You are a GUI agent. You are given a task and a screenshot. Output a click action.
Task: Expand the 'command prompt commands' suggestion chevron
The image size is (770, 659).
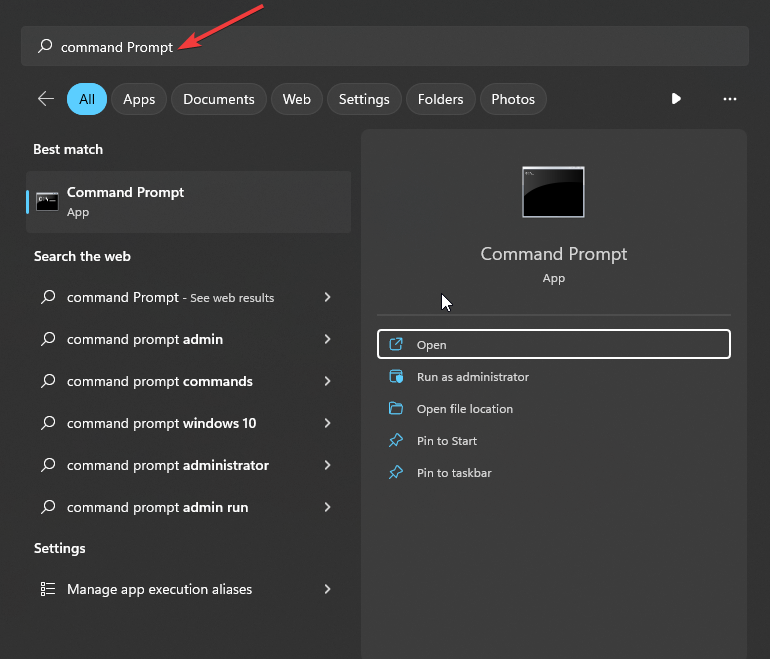[x=327, y=382]
